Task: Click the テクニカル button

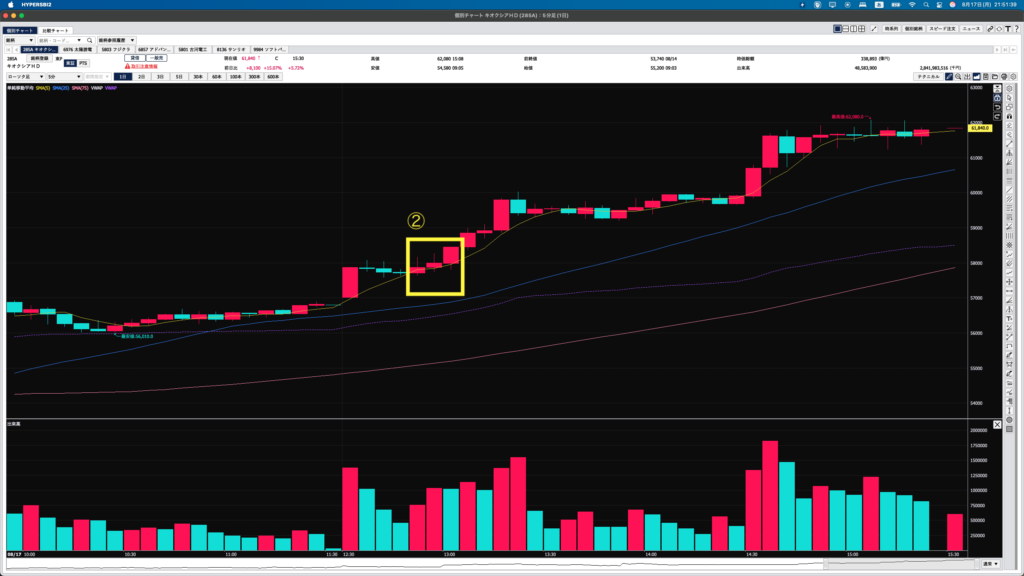Action: [928, 76]
